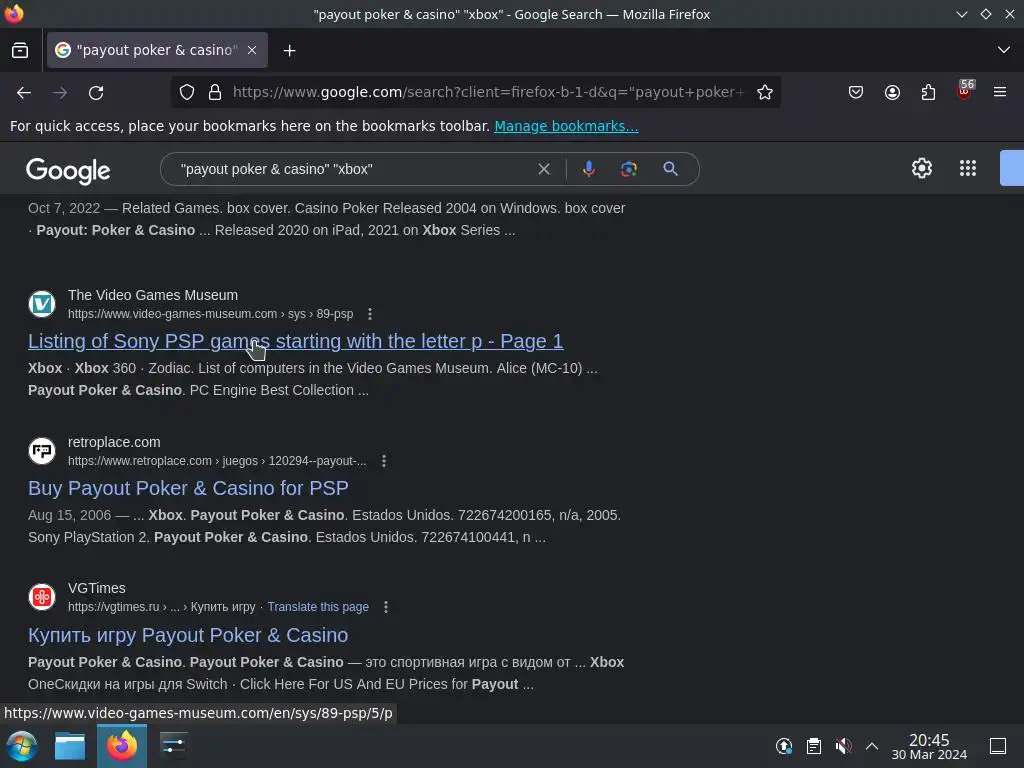Open the extensions puzzle icon
Screen dimensions: 1024x768
coord(928,92)
